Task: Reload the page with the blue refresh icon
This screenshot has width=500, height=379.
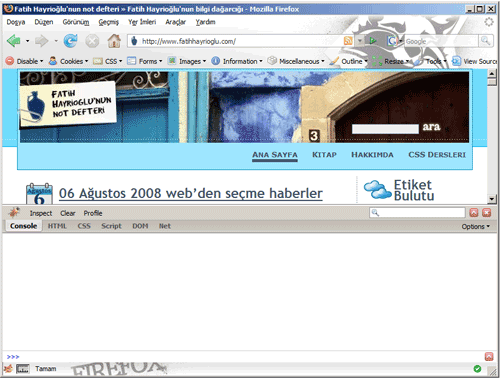Action: [x=71, y=41]
